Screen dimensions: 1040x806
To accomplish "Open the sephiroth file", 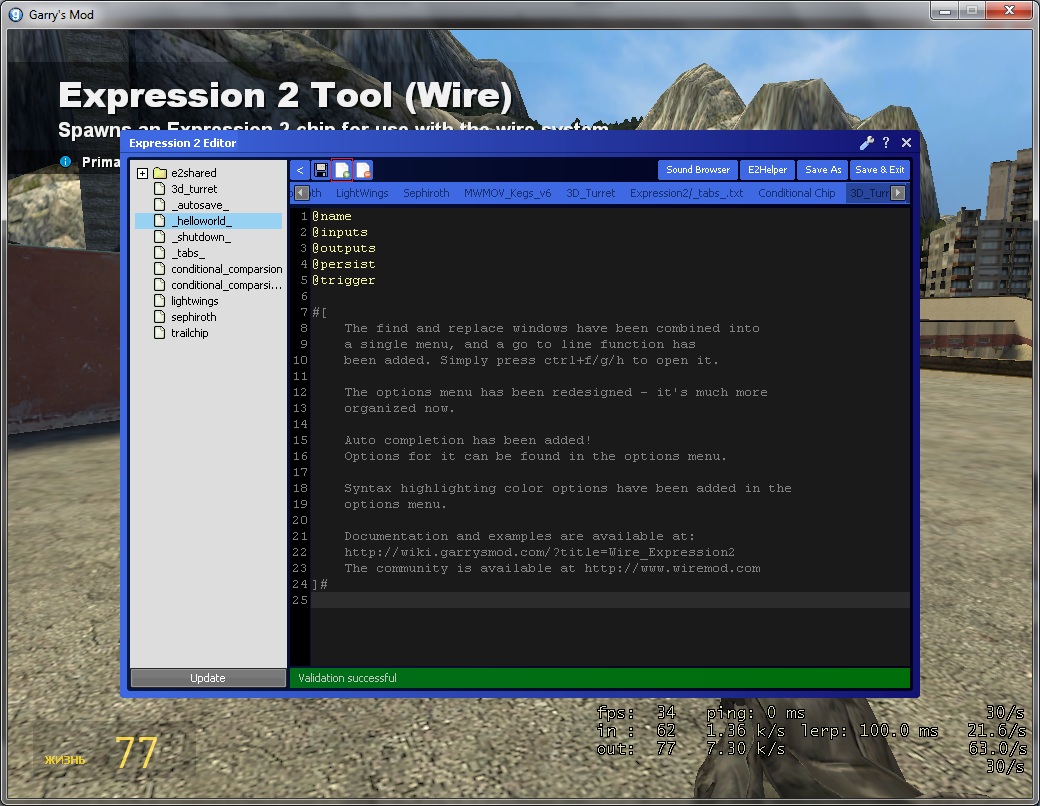I will (194, 316).
